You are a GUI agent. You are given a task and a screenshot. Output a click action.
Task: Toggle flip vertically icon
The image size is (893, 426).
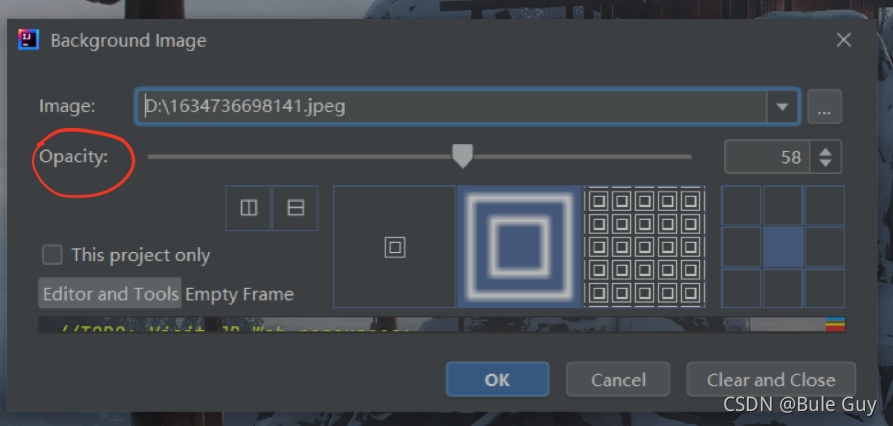(x=295, y=208)
